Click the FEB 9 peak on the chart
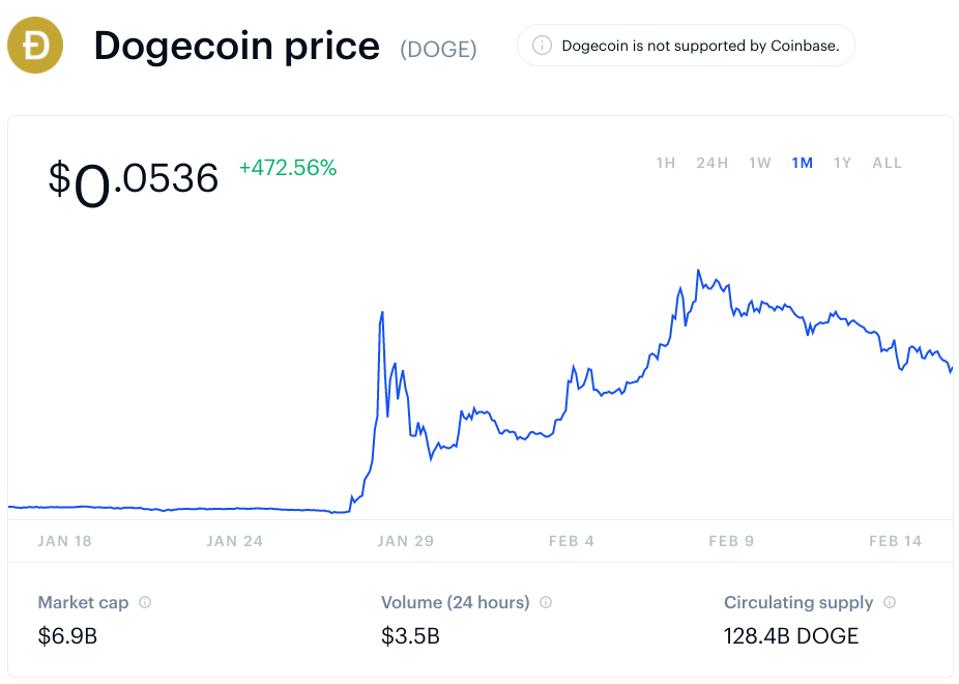 [700, 270]
